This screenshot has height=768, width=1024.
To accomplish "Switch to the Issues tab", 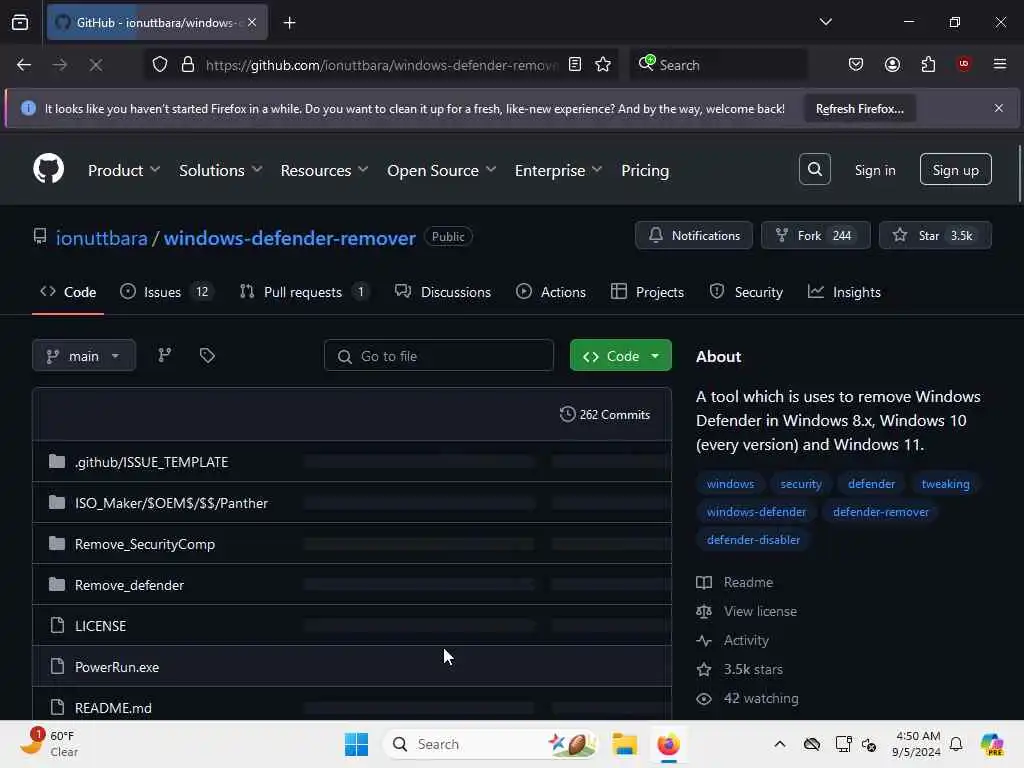I will tap(165, 292).
